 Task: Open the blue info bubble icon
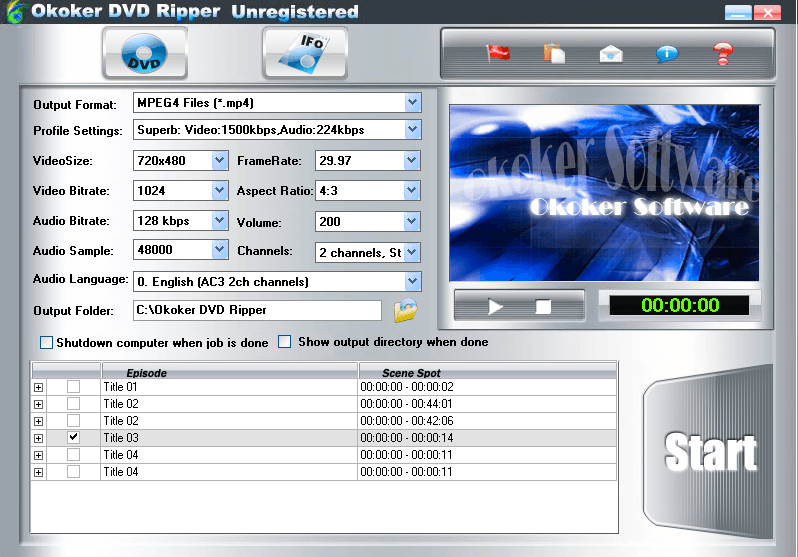tap(667, 53)
